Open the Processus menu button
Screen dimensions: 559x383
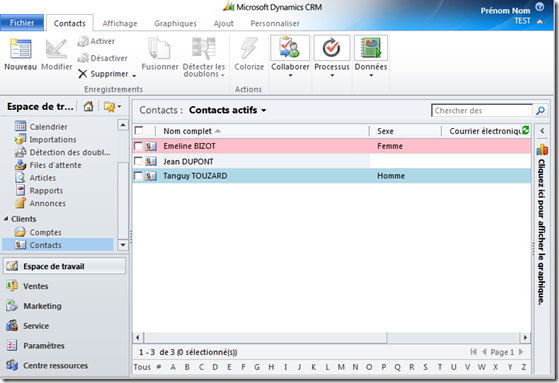(x=332, y=56)
